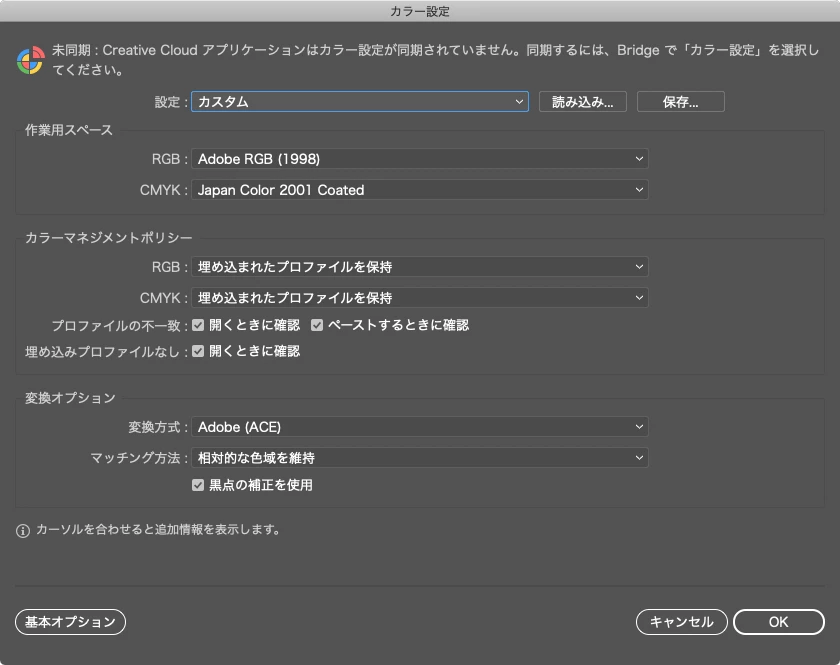
Task: Open color management policy CMYK dropdown
Action: coord(419,297)
